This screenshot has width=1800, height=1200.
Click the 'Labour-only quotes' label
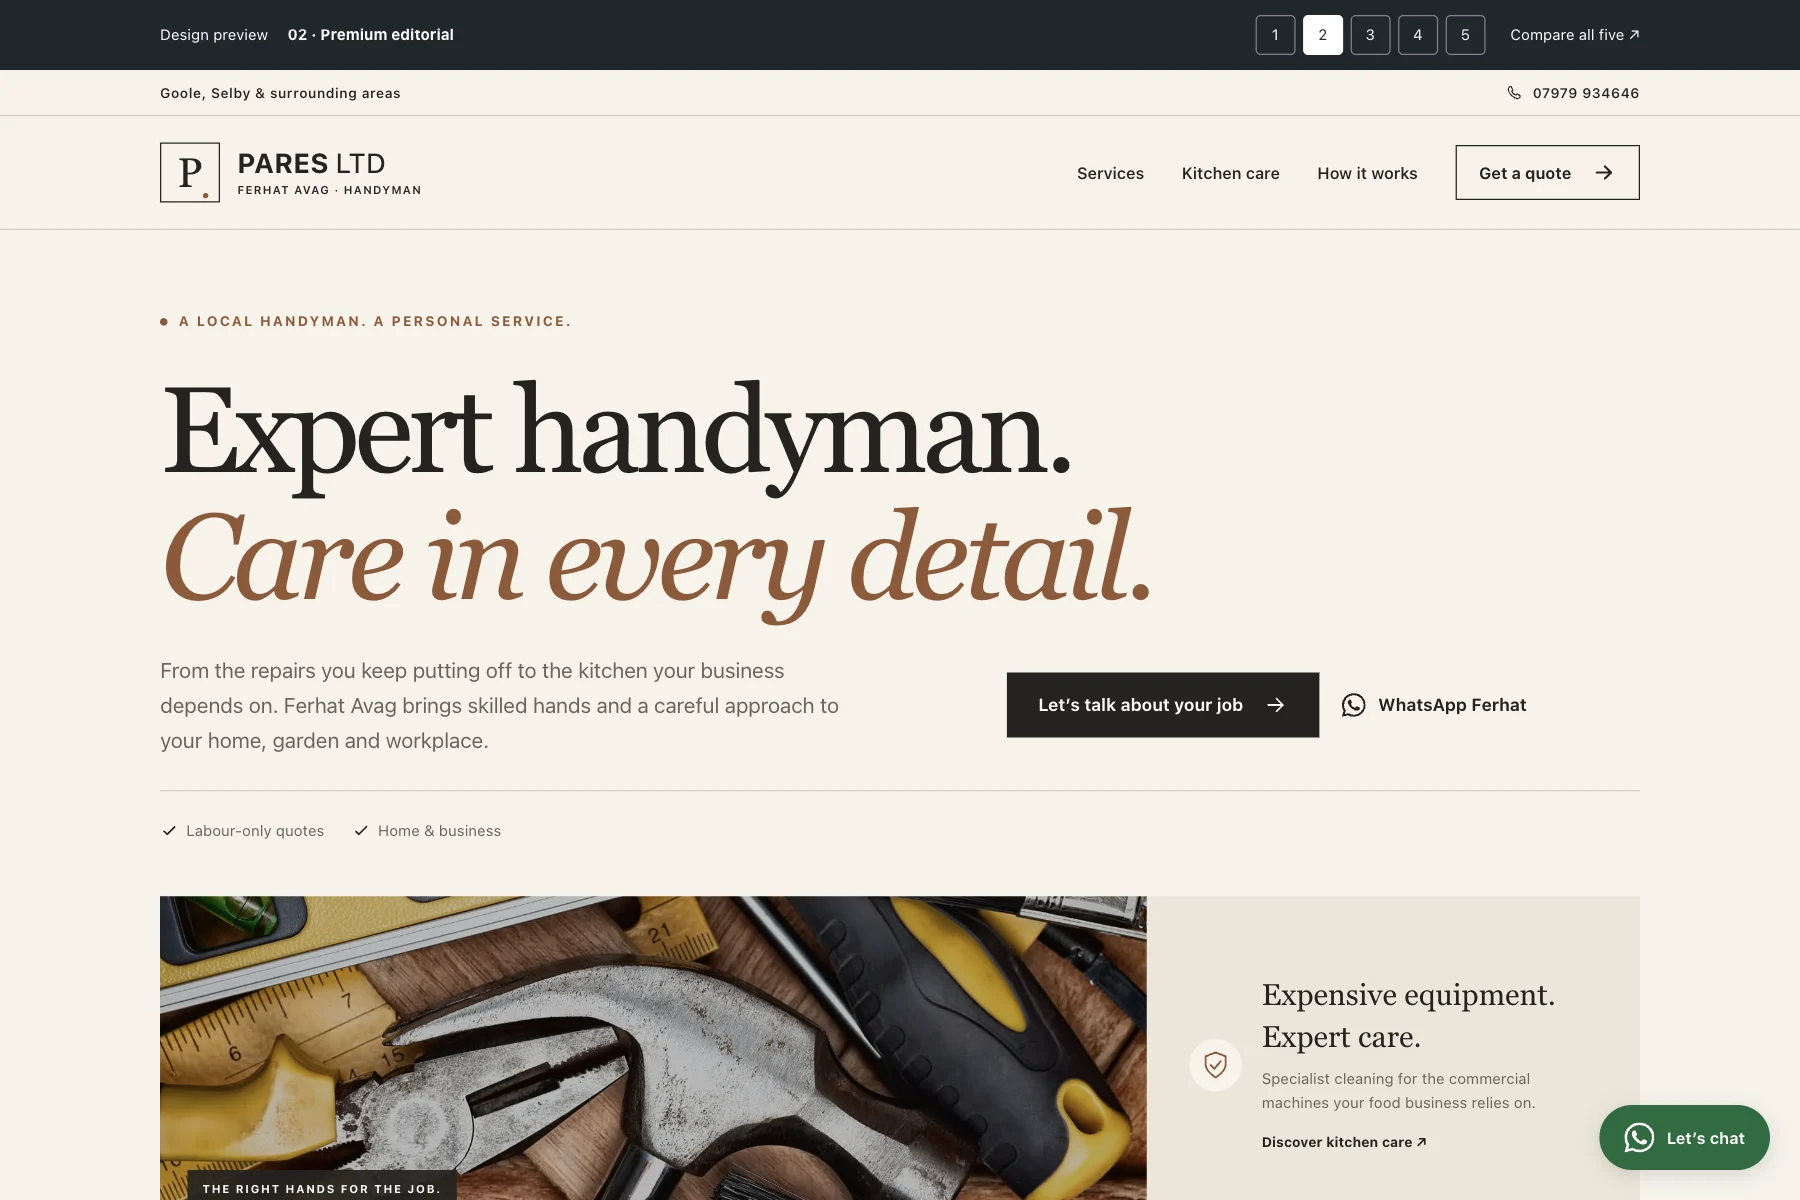(x=255, y=831)
